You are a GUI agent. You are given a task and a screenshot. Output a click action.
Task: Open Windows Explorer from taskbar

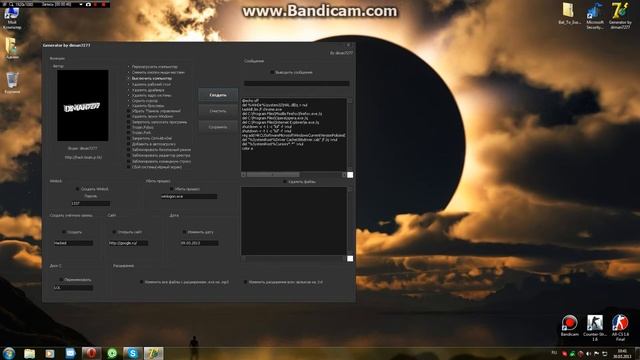point(29,353)
